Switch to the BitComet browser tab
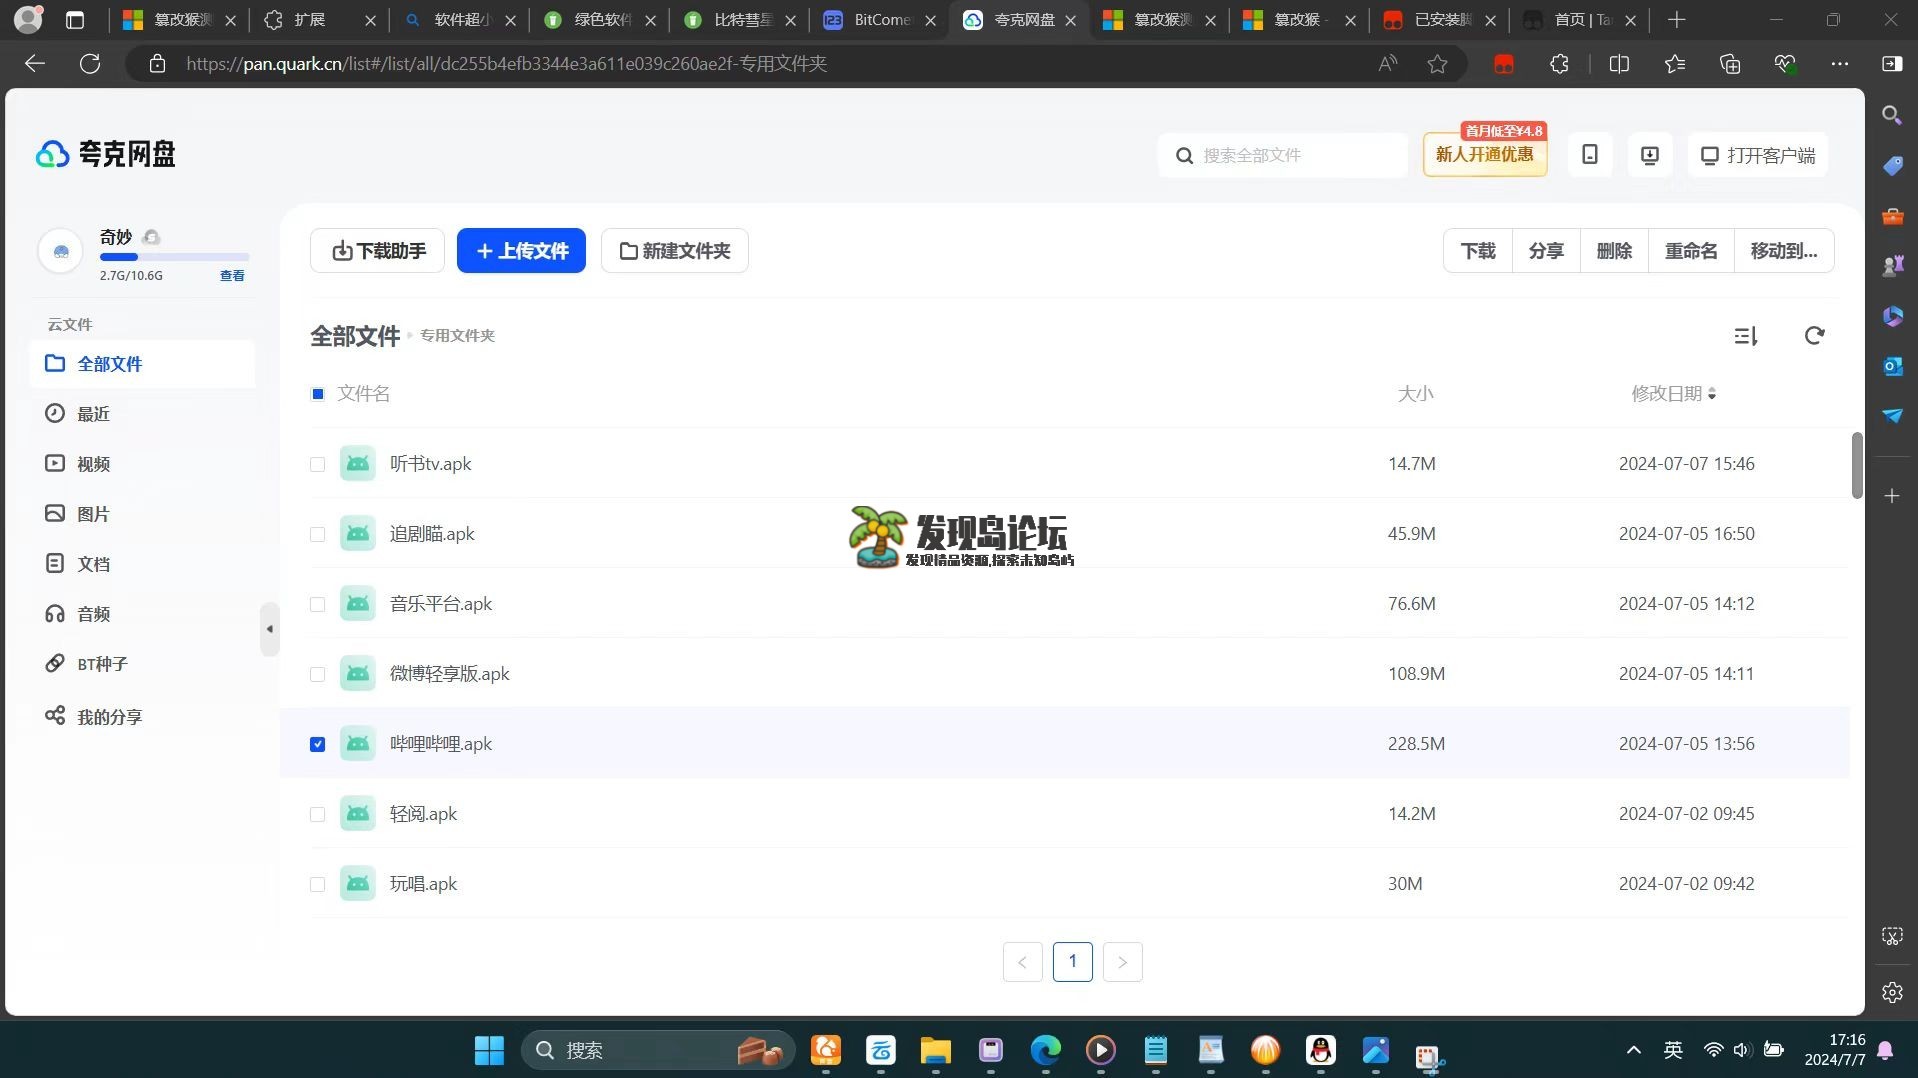 pos(880,20)
